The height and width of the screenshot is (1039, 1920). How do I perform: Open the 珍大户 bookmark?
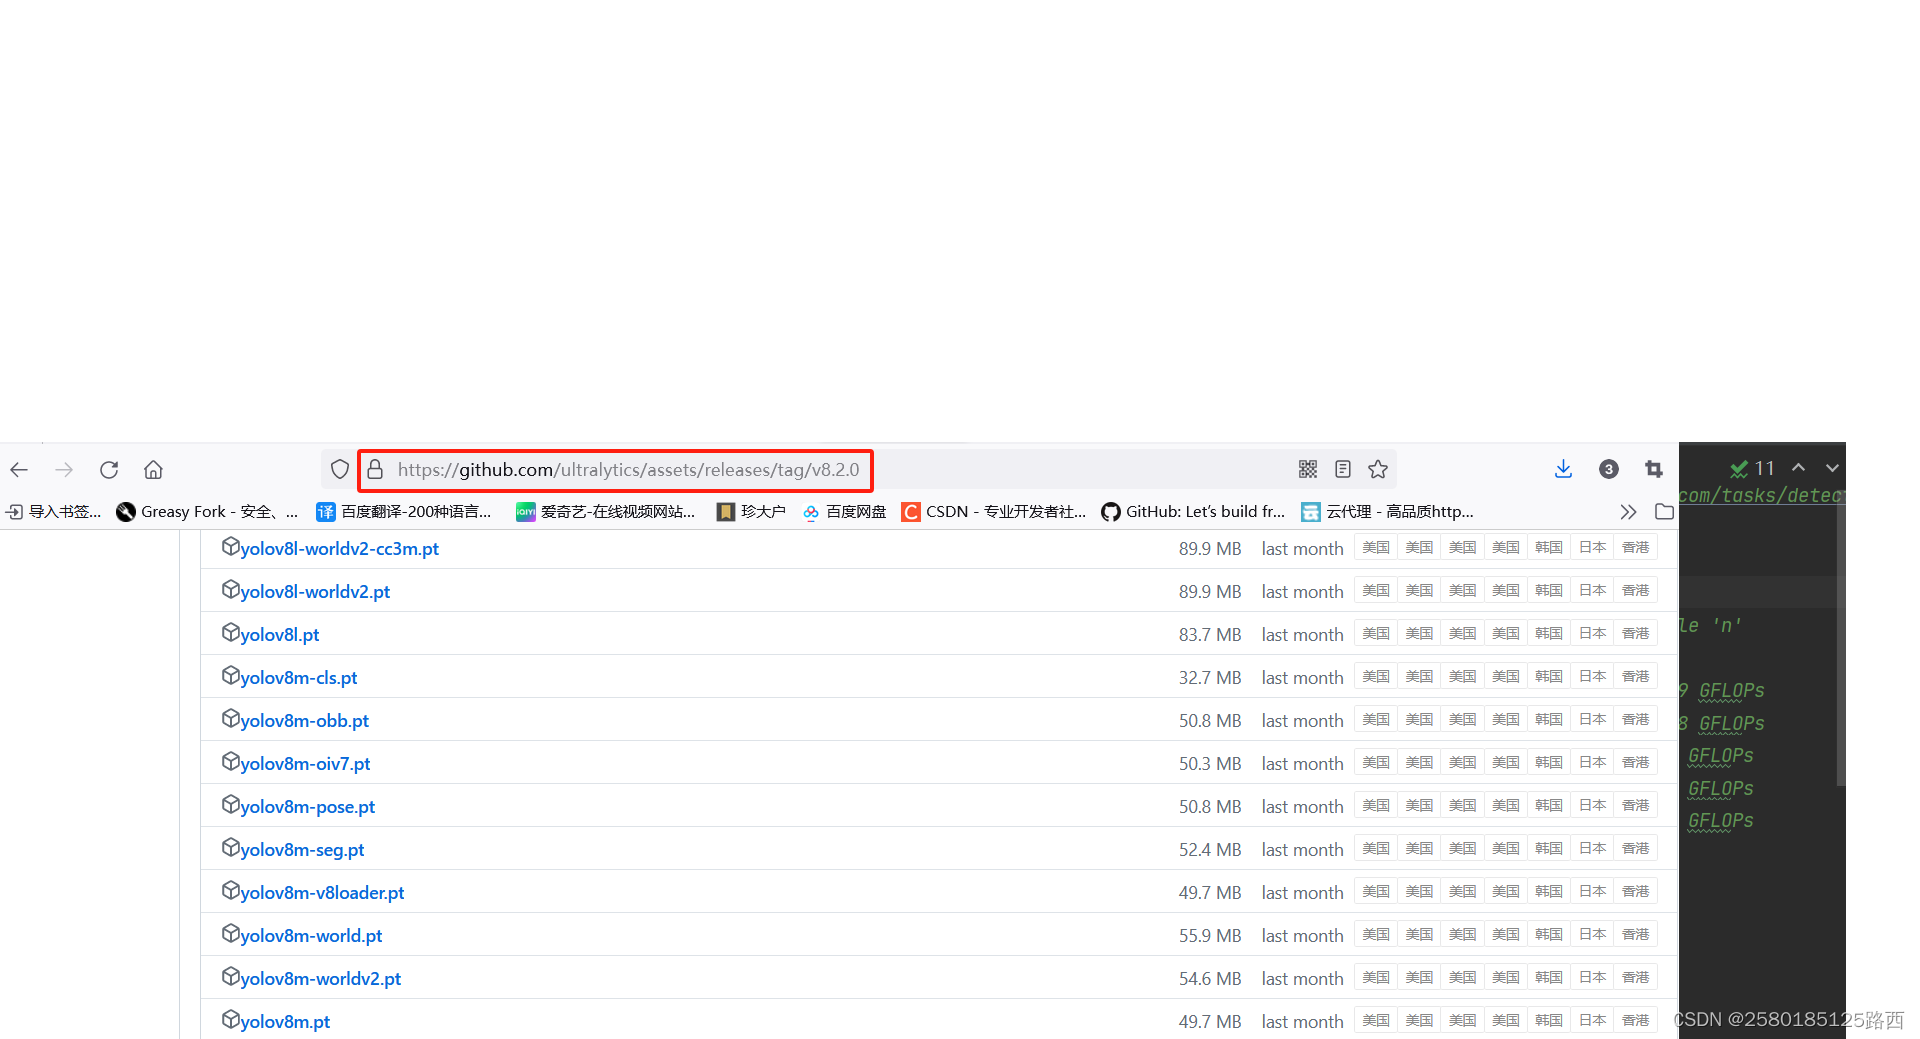(751, 512)
